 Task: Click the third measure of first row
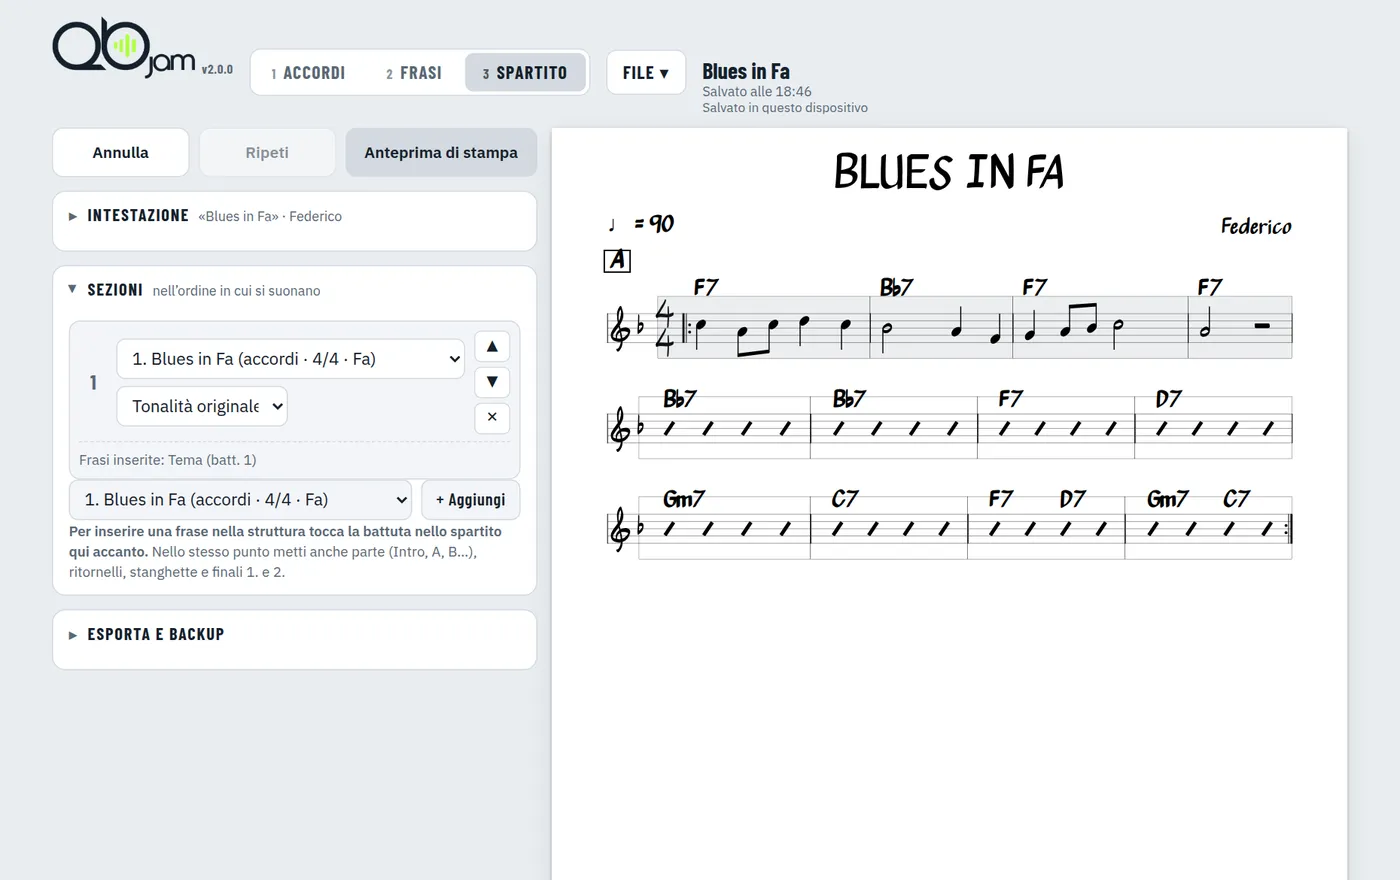point(1100,327)
